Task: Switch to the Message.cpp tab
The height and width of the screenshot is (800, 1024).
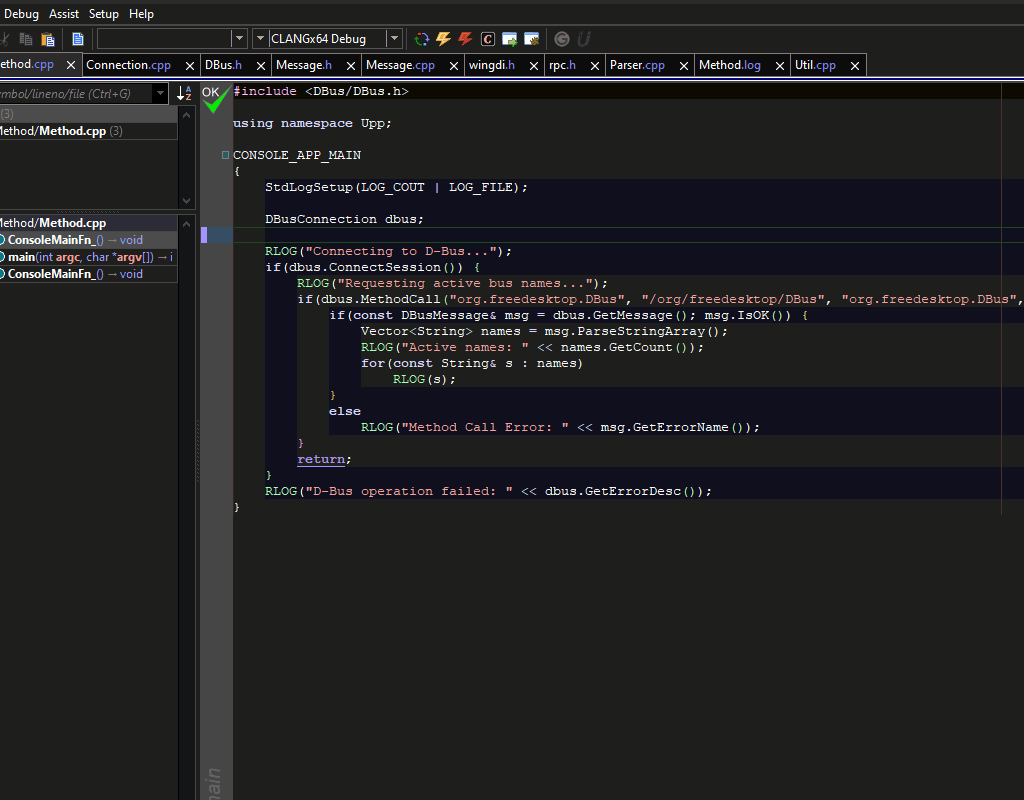Action: (400, 65)
